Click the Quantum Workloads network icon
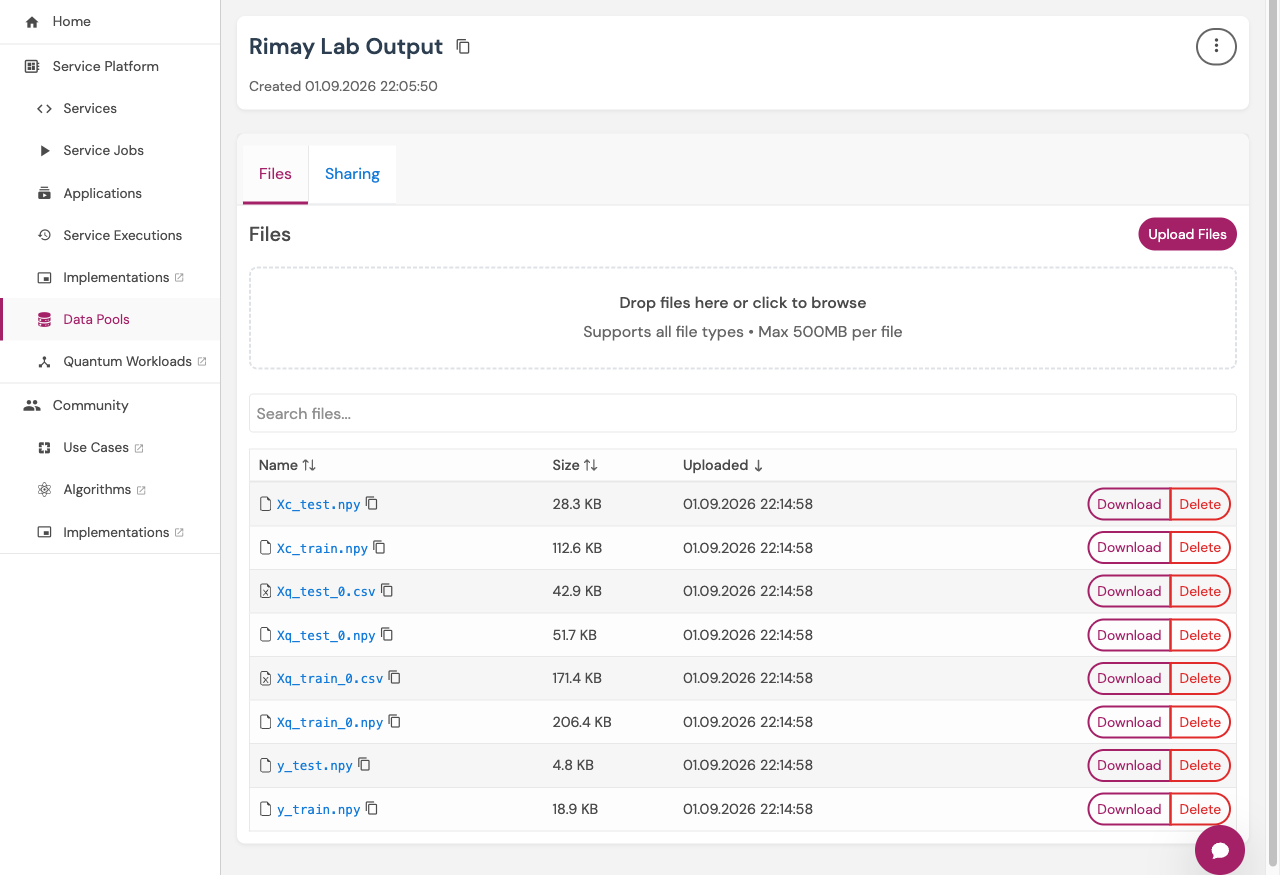Viewport: 1280px width, 875px height. coord(44,361)
